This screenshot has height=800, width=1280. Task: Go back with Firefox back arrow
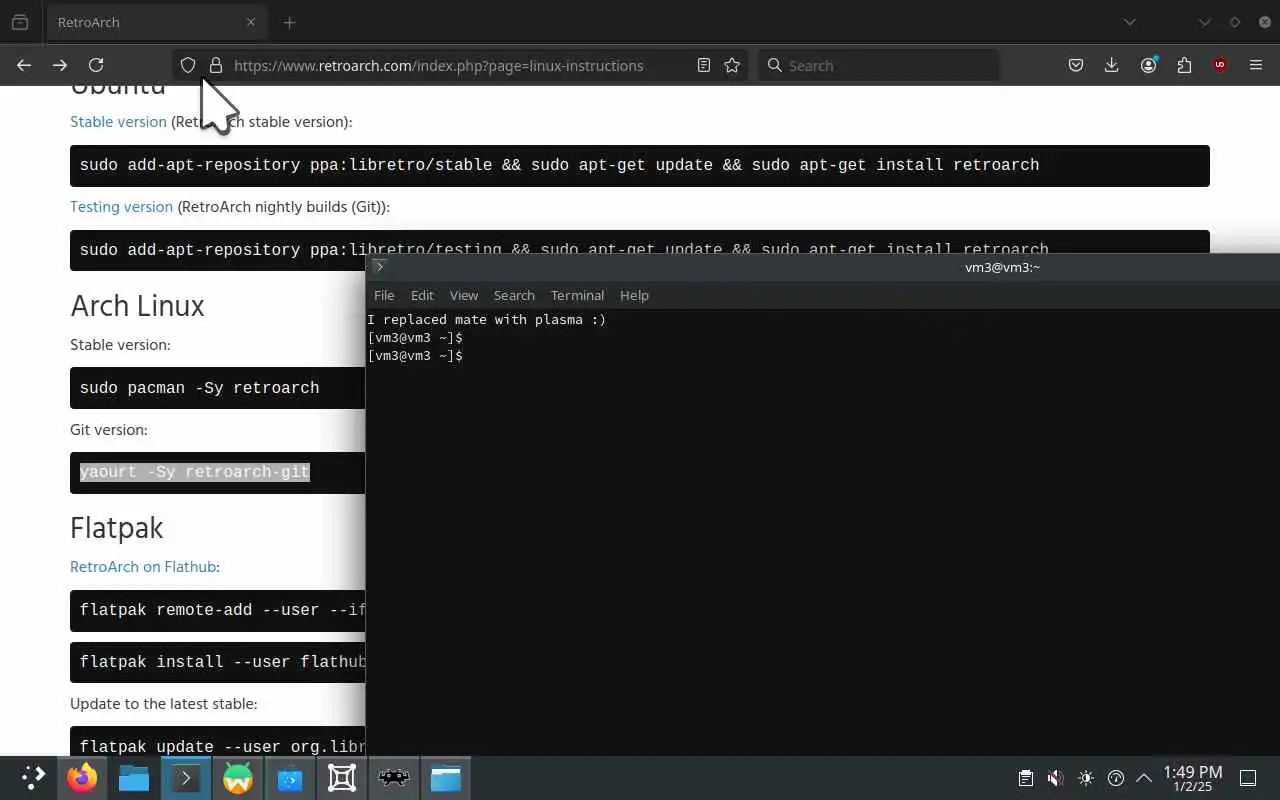point(24,65)
